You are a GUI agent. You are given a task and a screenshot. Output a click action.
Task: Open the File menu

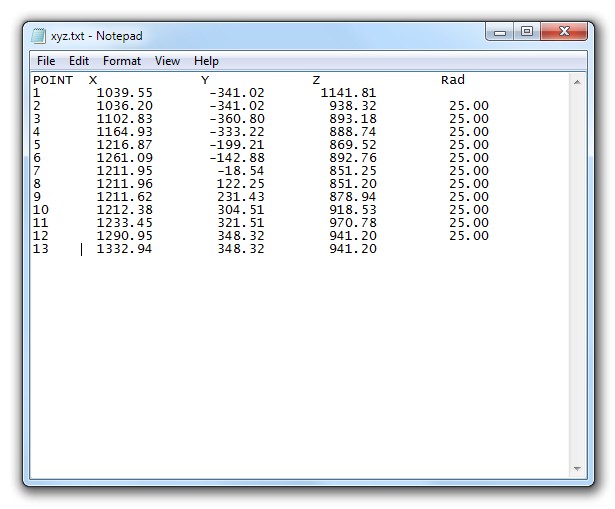click(x=46, y=61)
